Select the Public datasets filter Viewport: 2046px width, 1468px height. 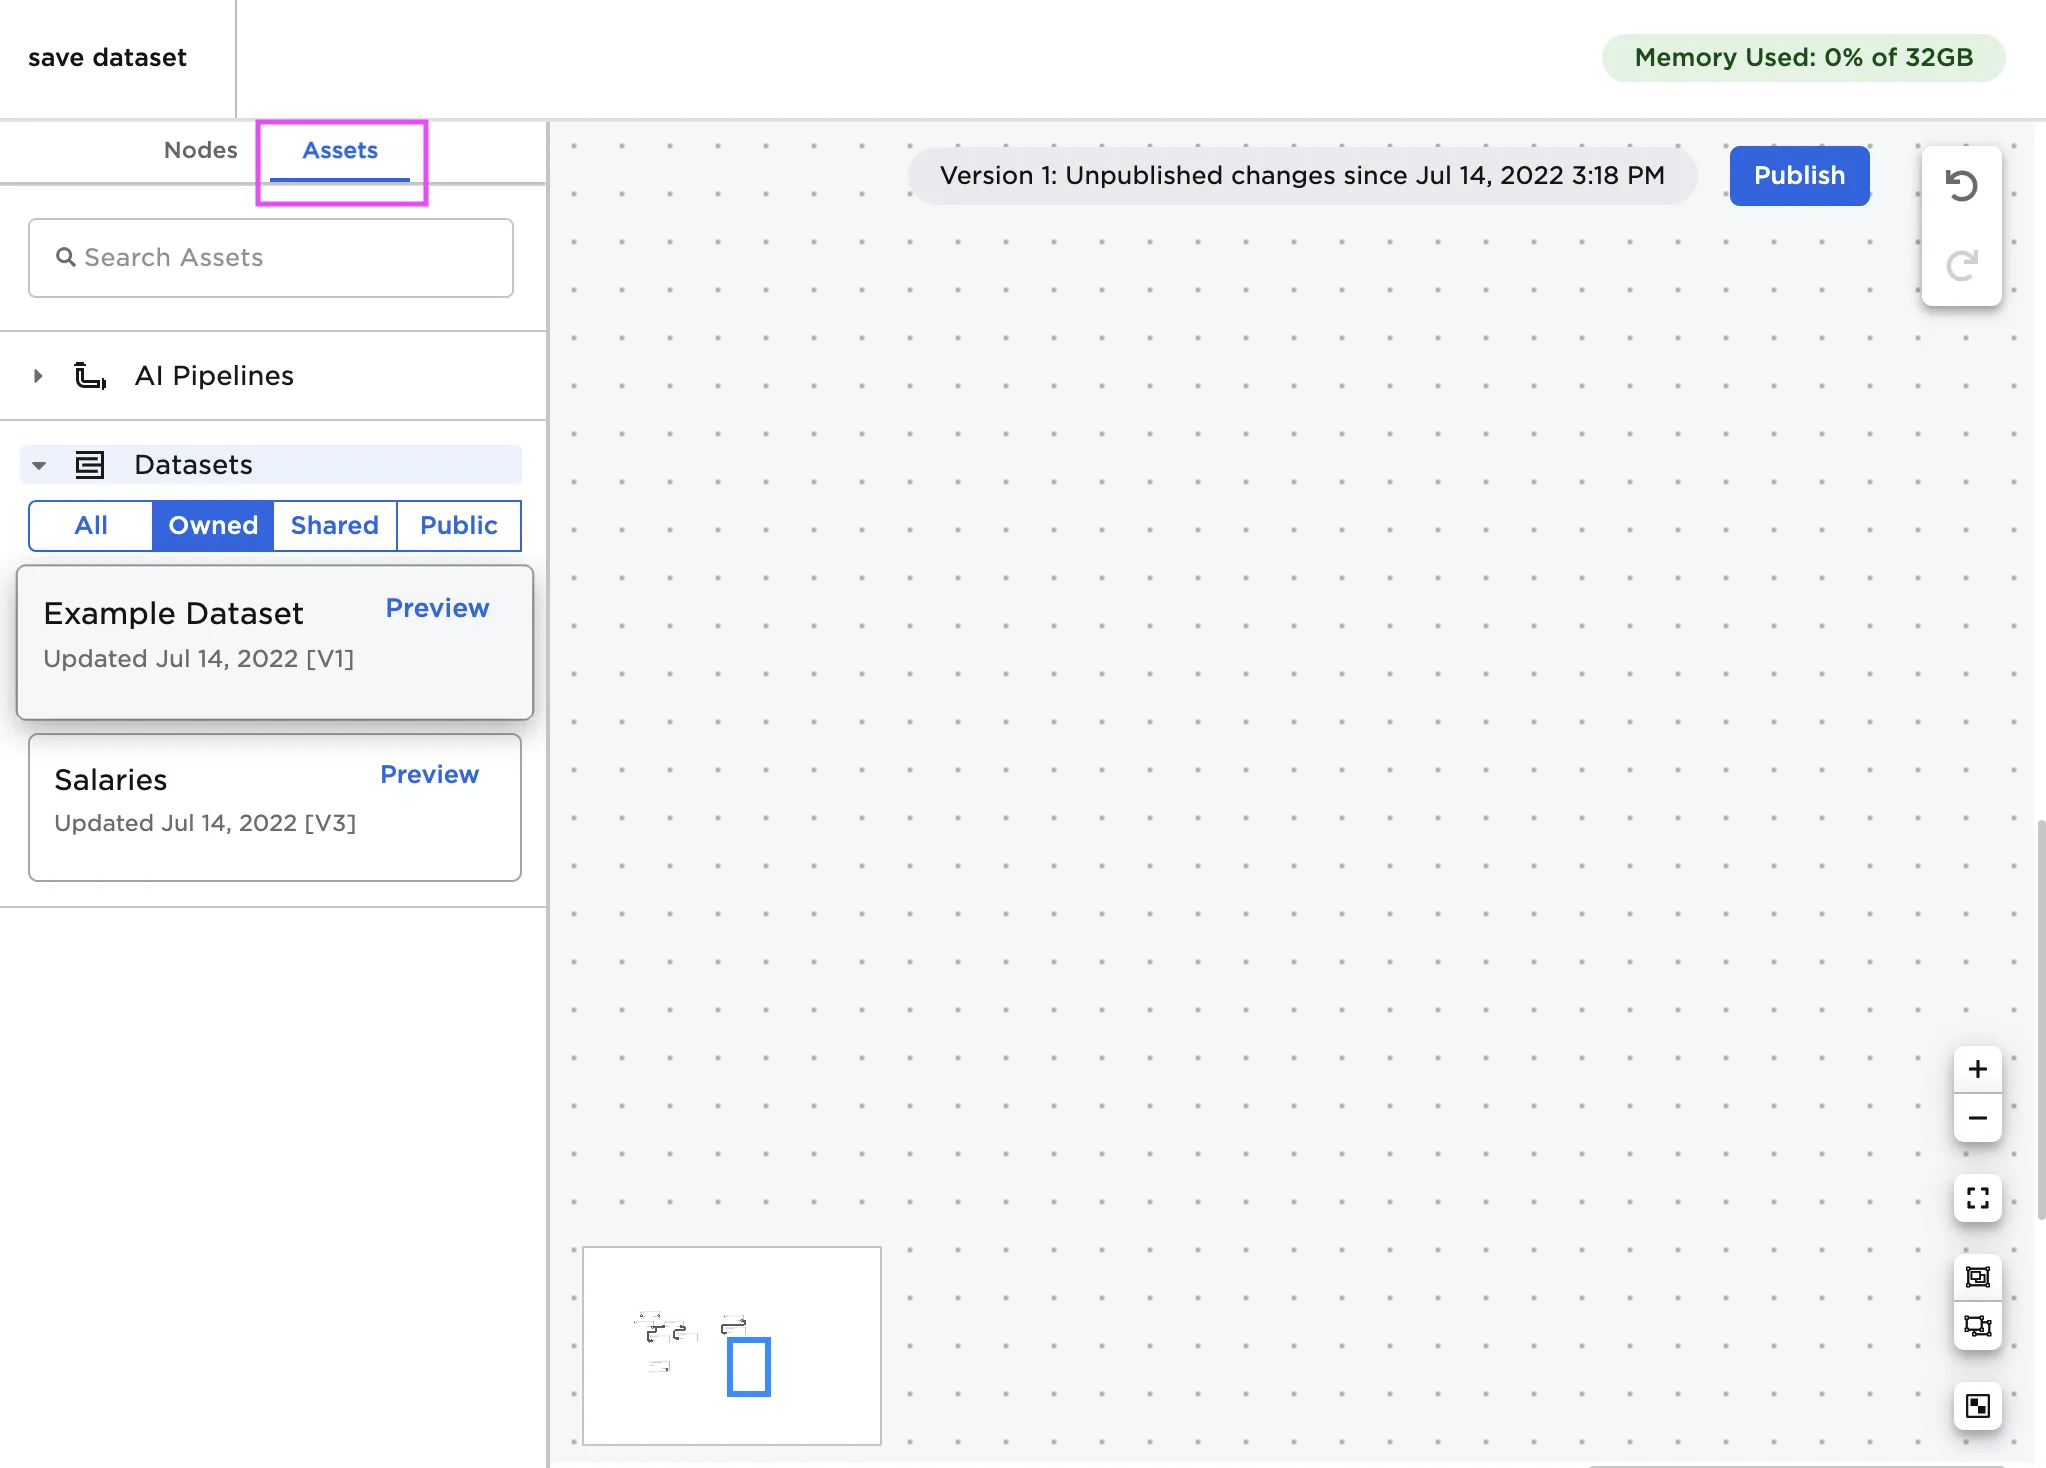pyautogui.click(x=458, y=525)
